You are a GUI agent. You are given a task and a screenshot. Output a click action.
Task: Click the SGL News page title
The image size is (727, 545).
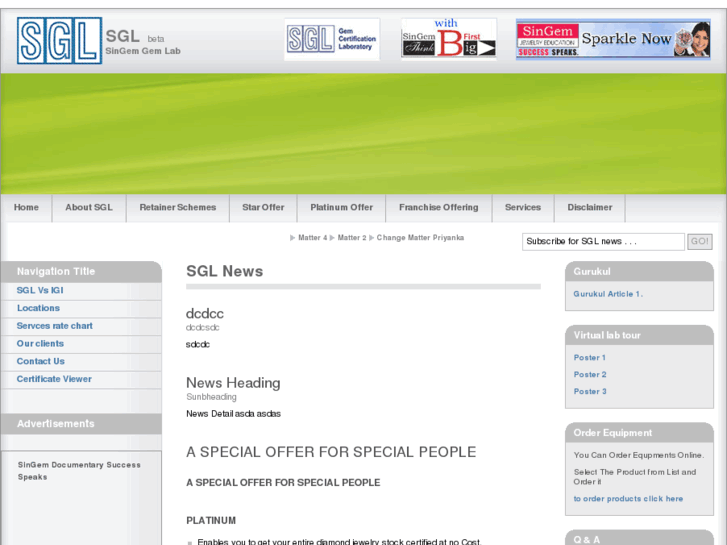[x=224, y=271]
